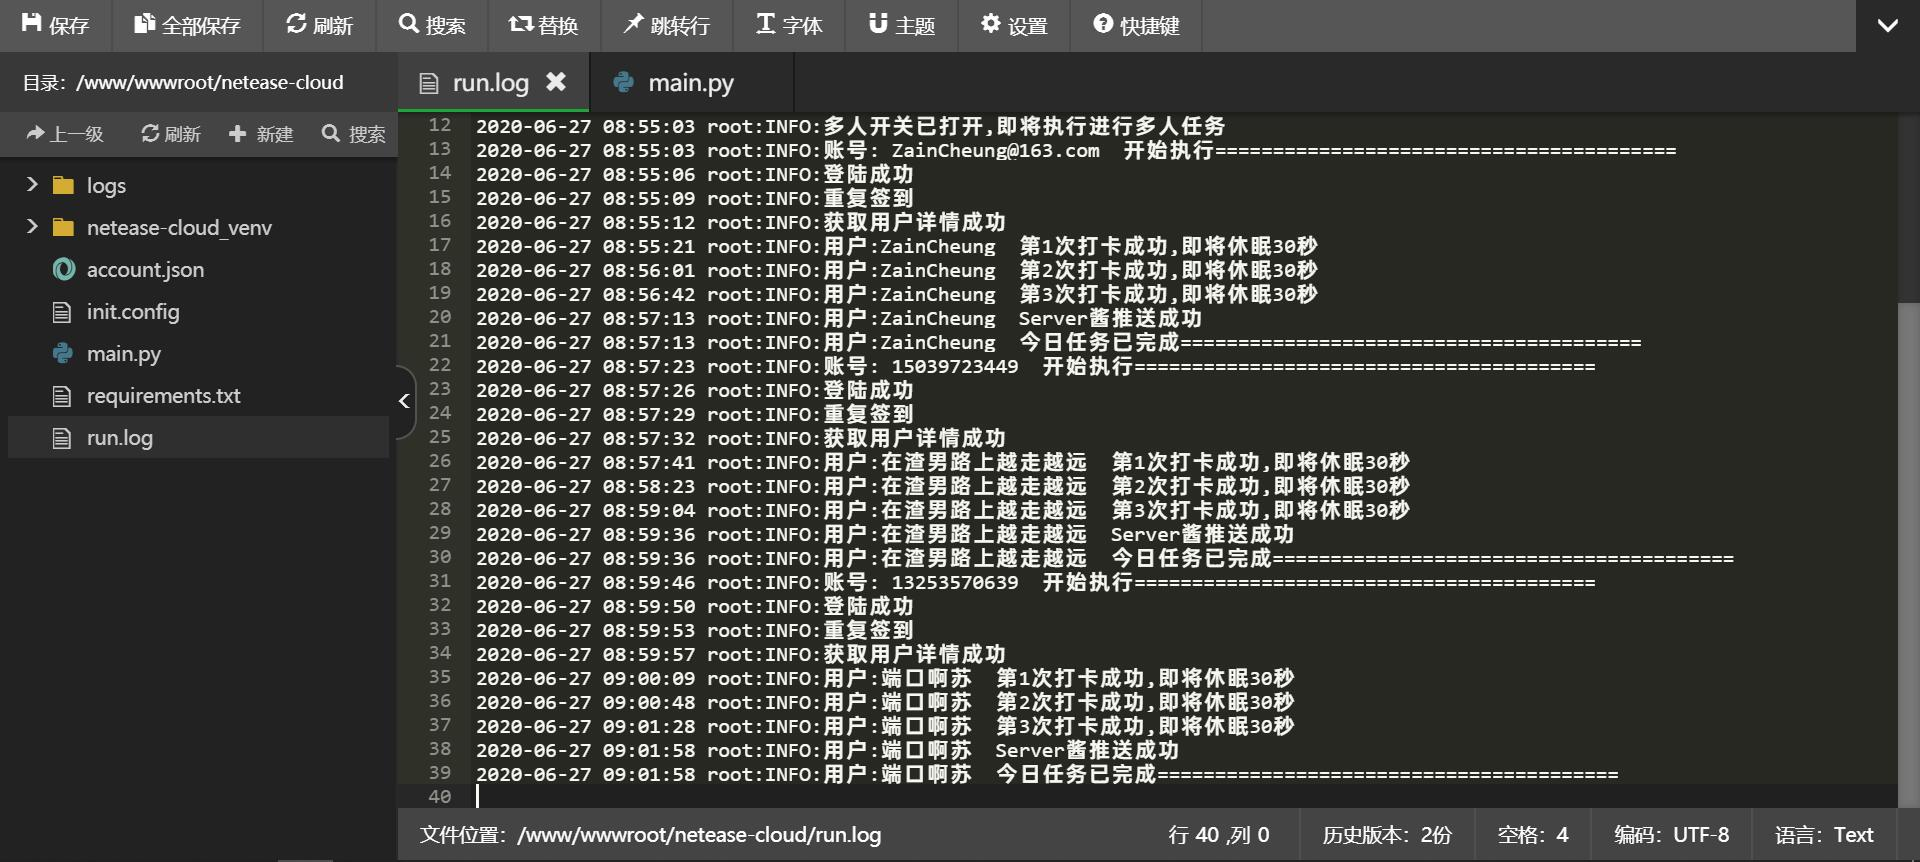
Task: Click the line/column indicator 行 40 ,列 0
Action: click(1219, 835)
